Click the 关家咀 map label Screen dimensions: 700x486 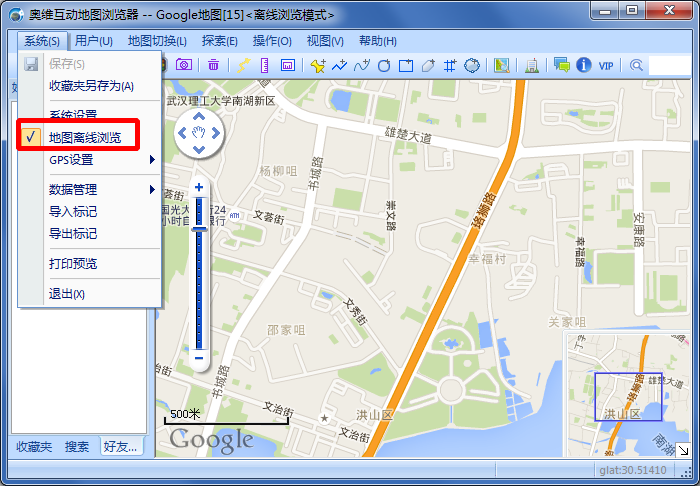click(567, 322)
